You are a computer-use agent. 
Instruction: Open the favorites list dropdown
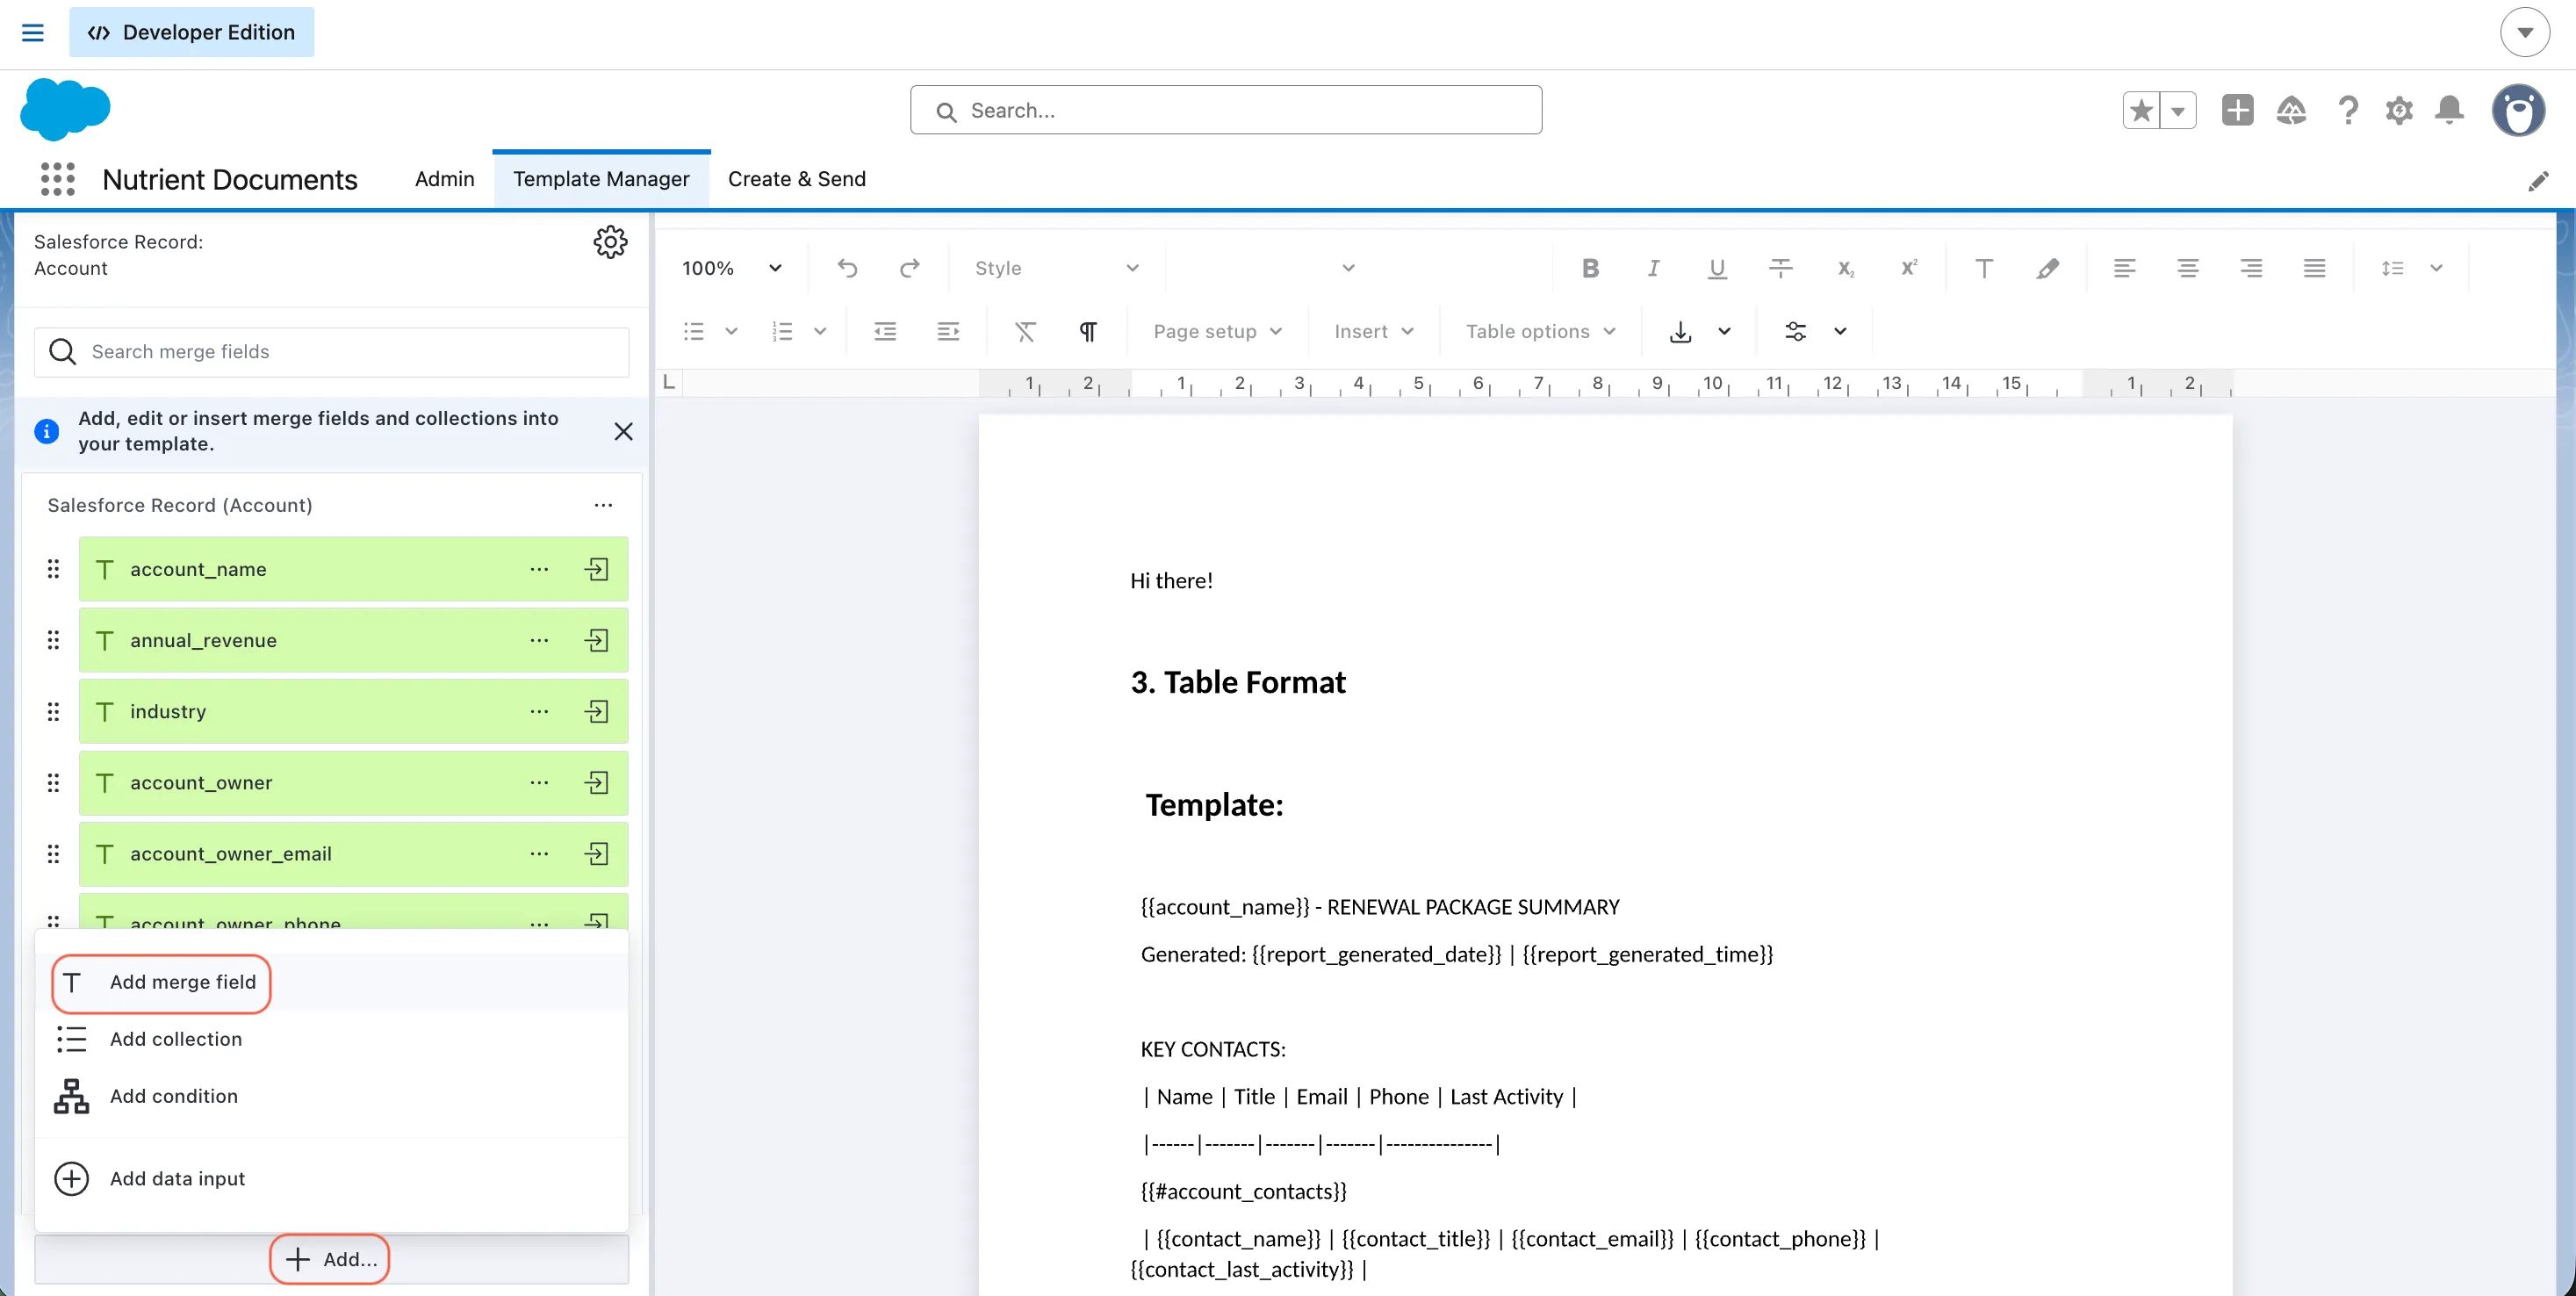point(2178,110)
